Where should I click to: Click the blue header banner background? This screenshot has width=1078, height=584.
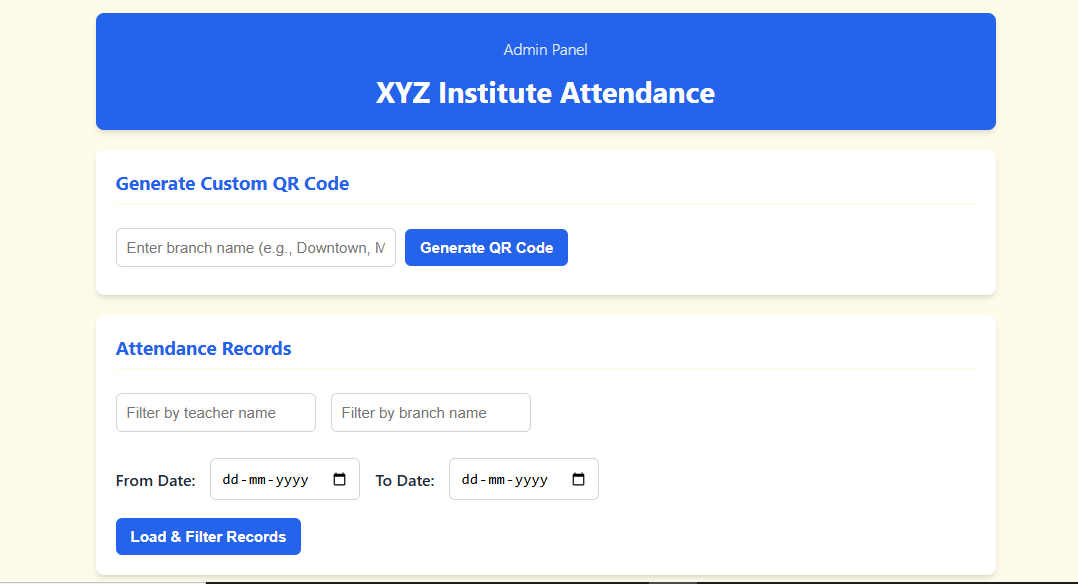coord(850,72)
